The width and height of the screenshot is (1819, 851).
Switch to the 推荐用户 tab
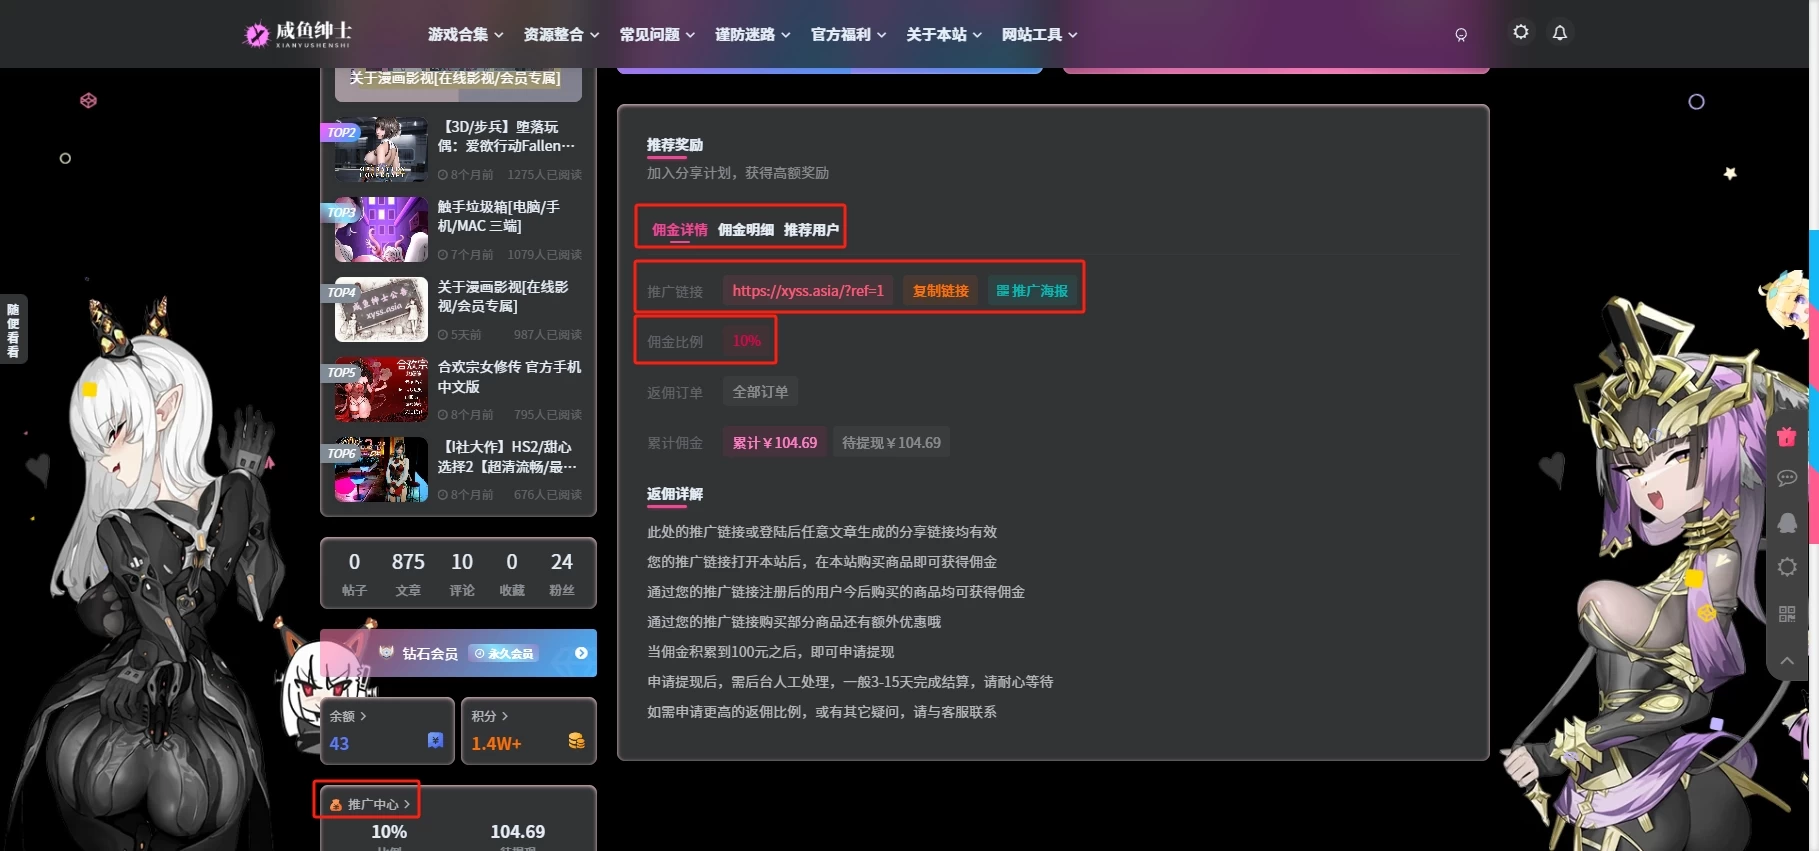tap(811, 230)
